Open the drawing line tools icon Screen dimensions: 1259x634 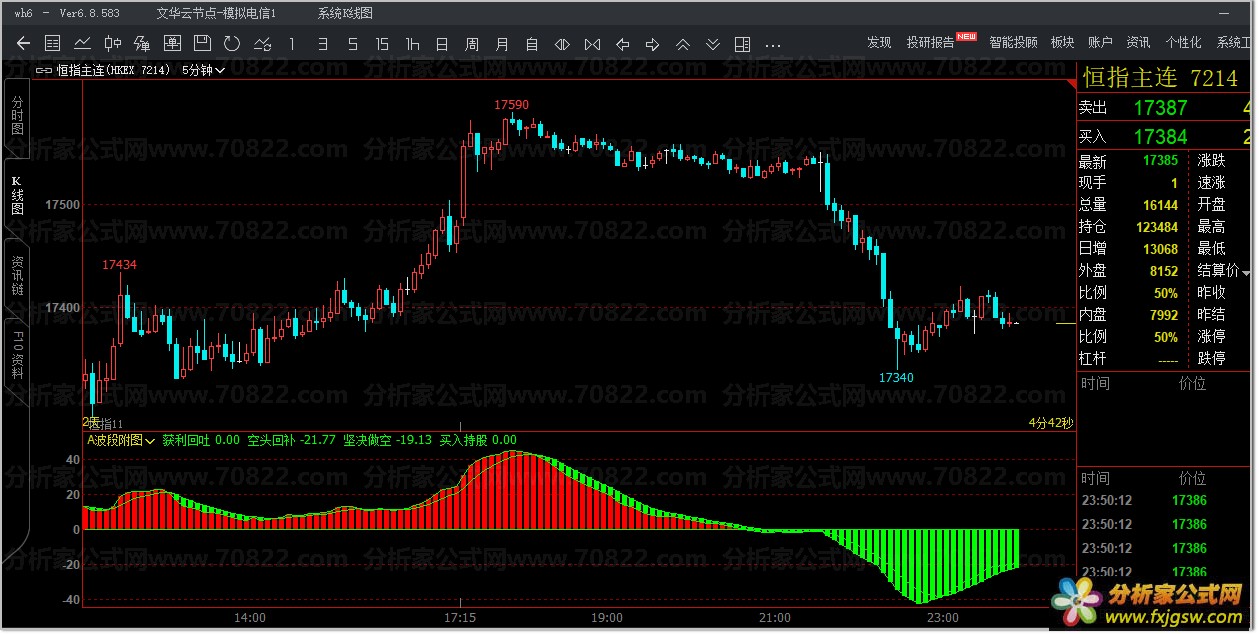click(262, 43)
